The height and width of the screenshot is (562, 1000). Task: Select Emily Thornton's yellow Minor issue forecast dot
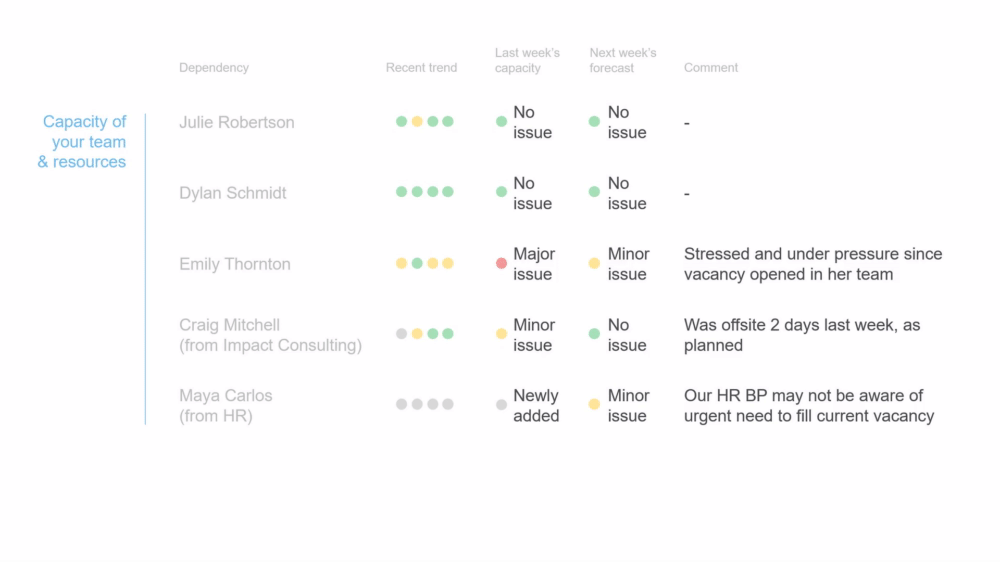coord(594,263)
